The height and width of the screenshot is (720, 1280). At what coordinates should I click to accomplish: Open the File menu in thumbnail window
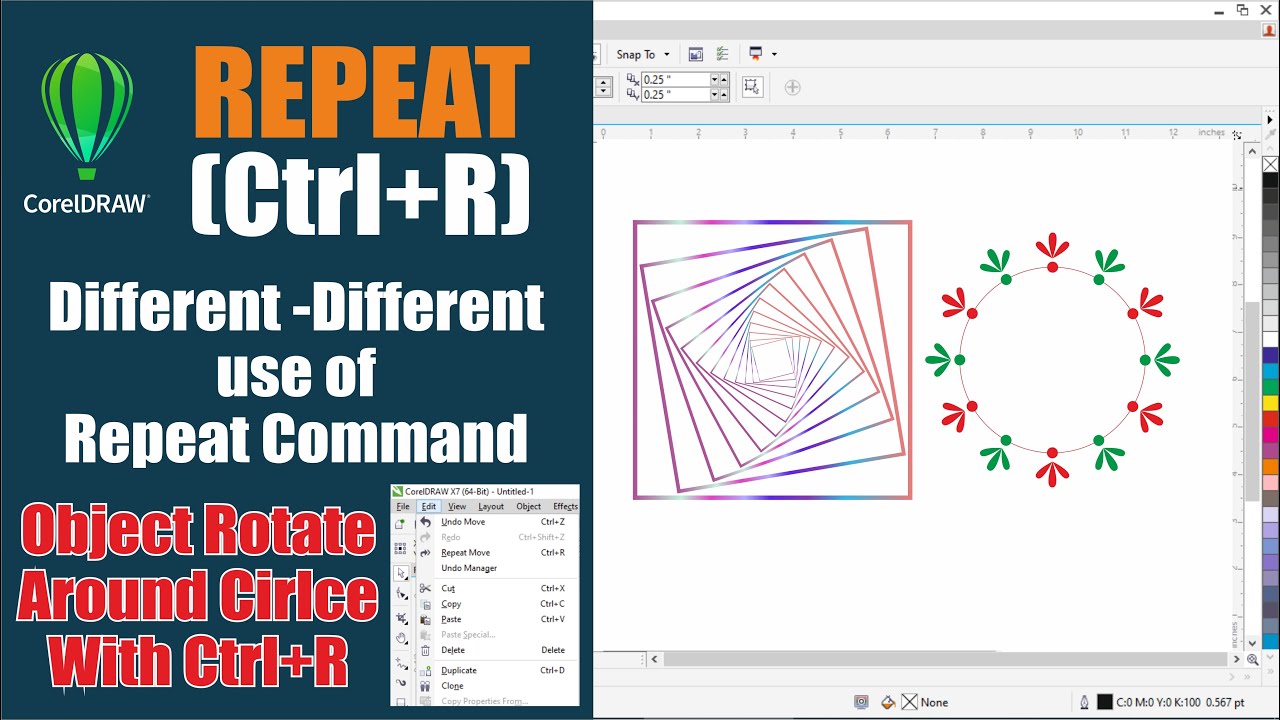tap(403, 507)
